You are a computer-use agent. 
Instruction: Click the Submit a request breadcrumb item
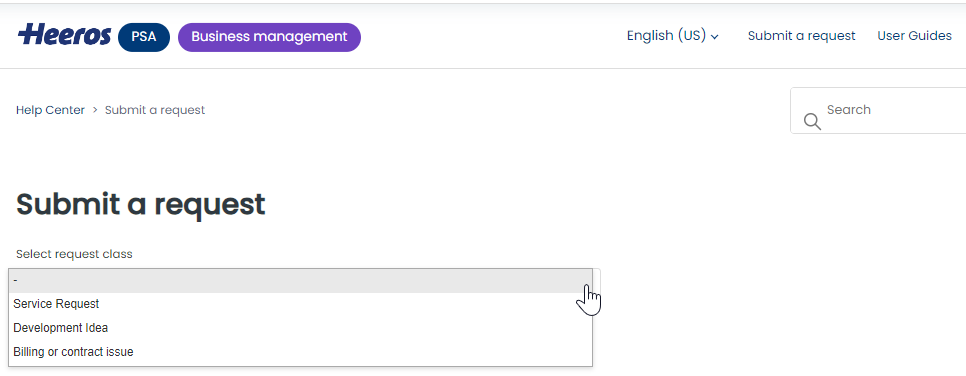click(x=155, y=110)
